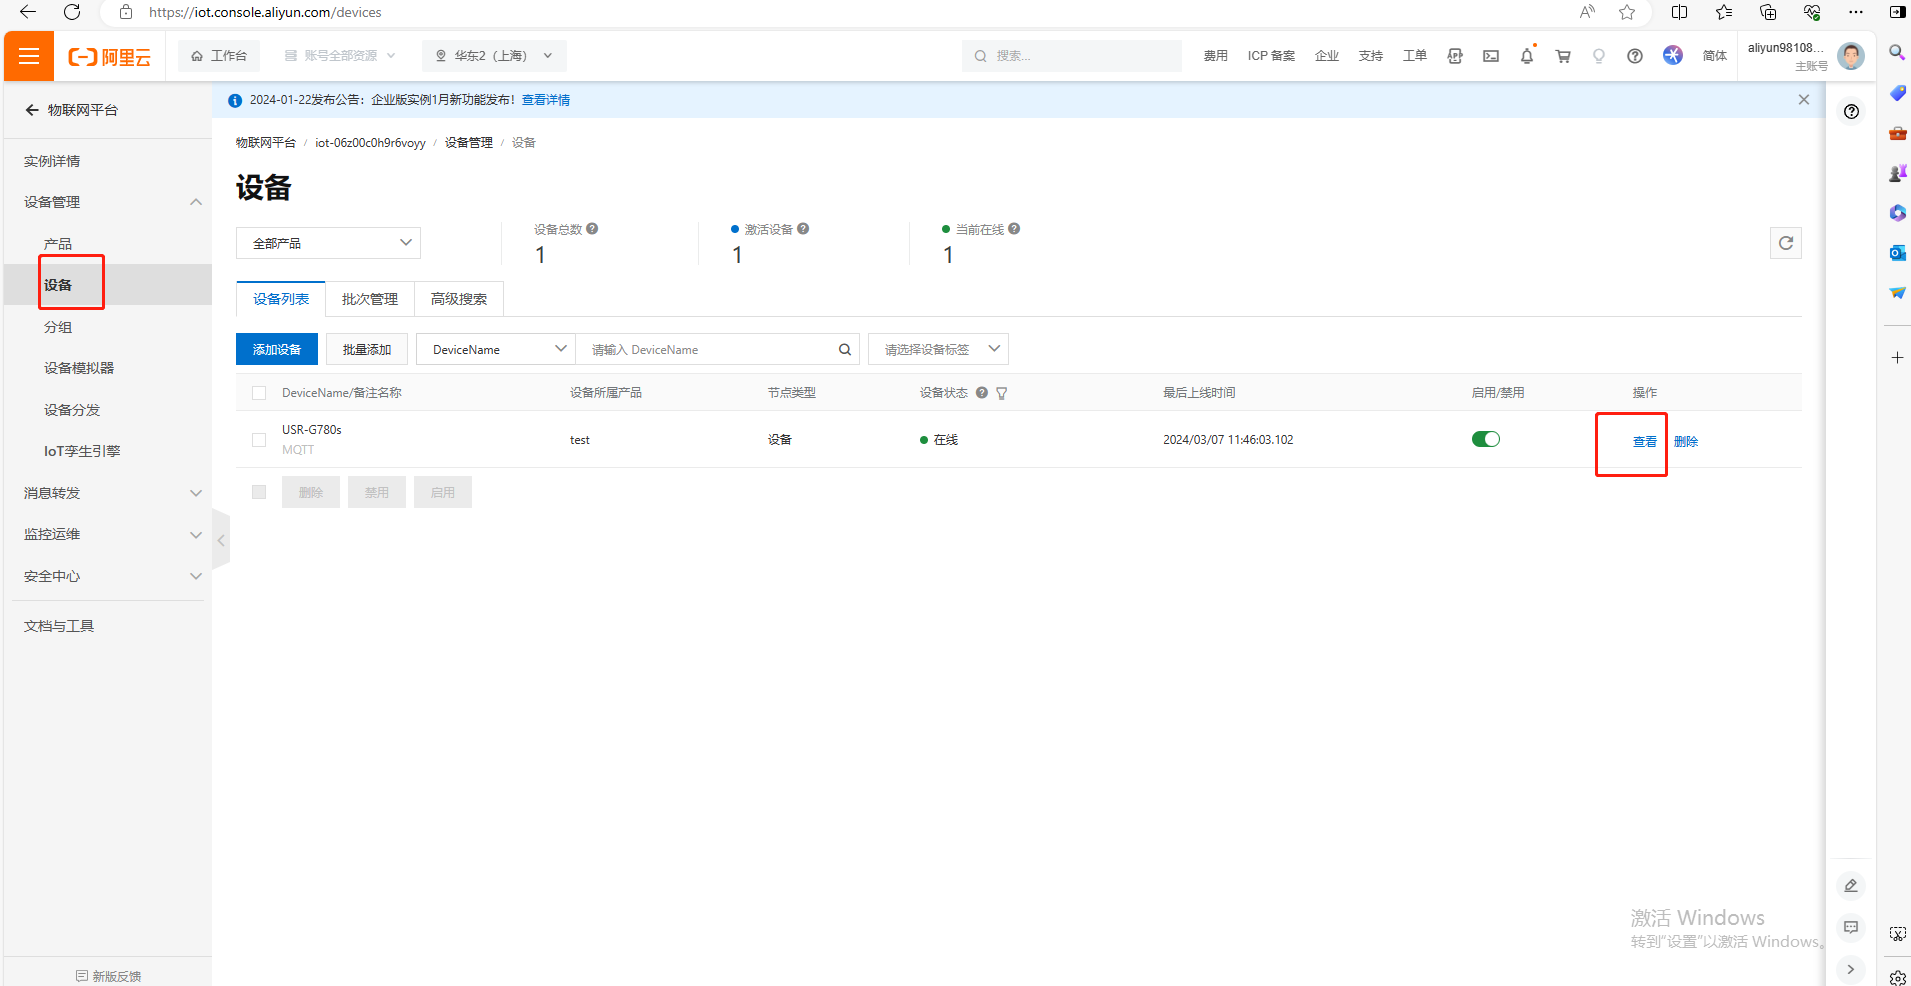Open the Cloud Shell terminal icon

pyautogui.click(x=1490, y=56)
